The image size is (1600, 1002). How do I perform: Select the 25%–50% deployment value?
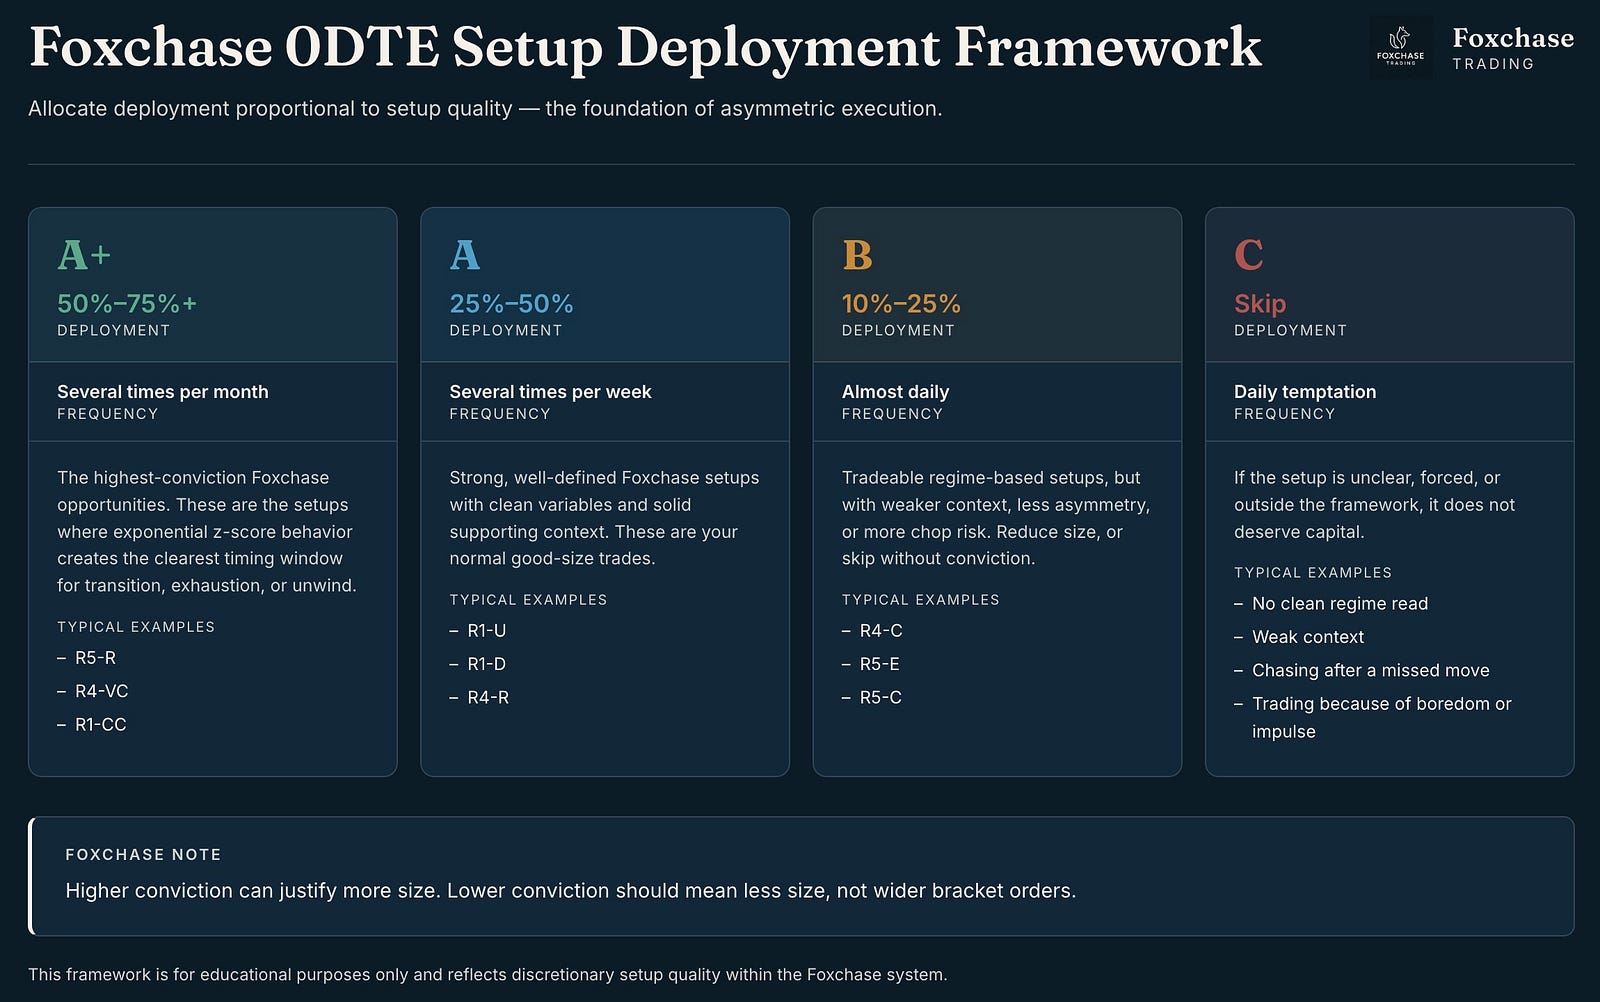[x=511, y=303]
